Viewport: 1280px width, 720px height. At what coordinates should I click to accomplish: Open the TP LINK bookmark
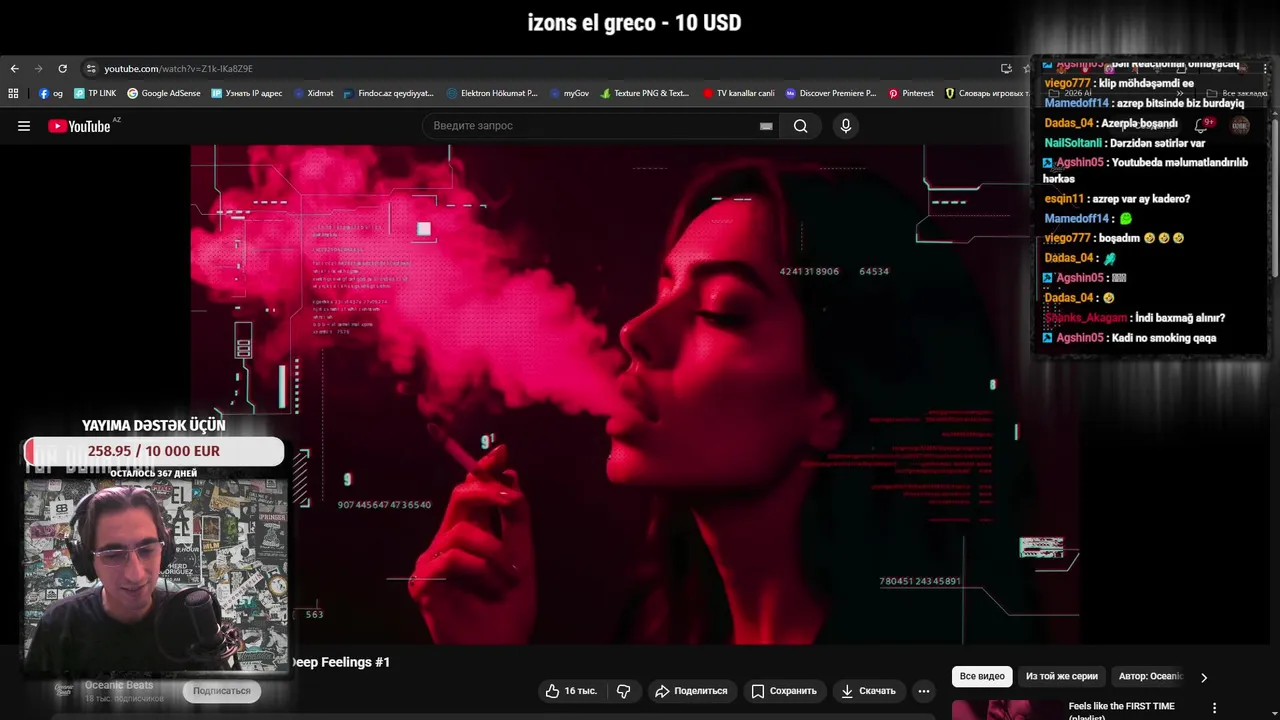coord(95,93)
